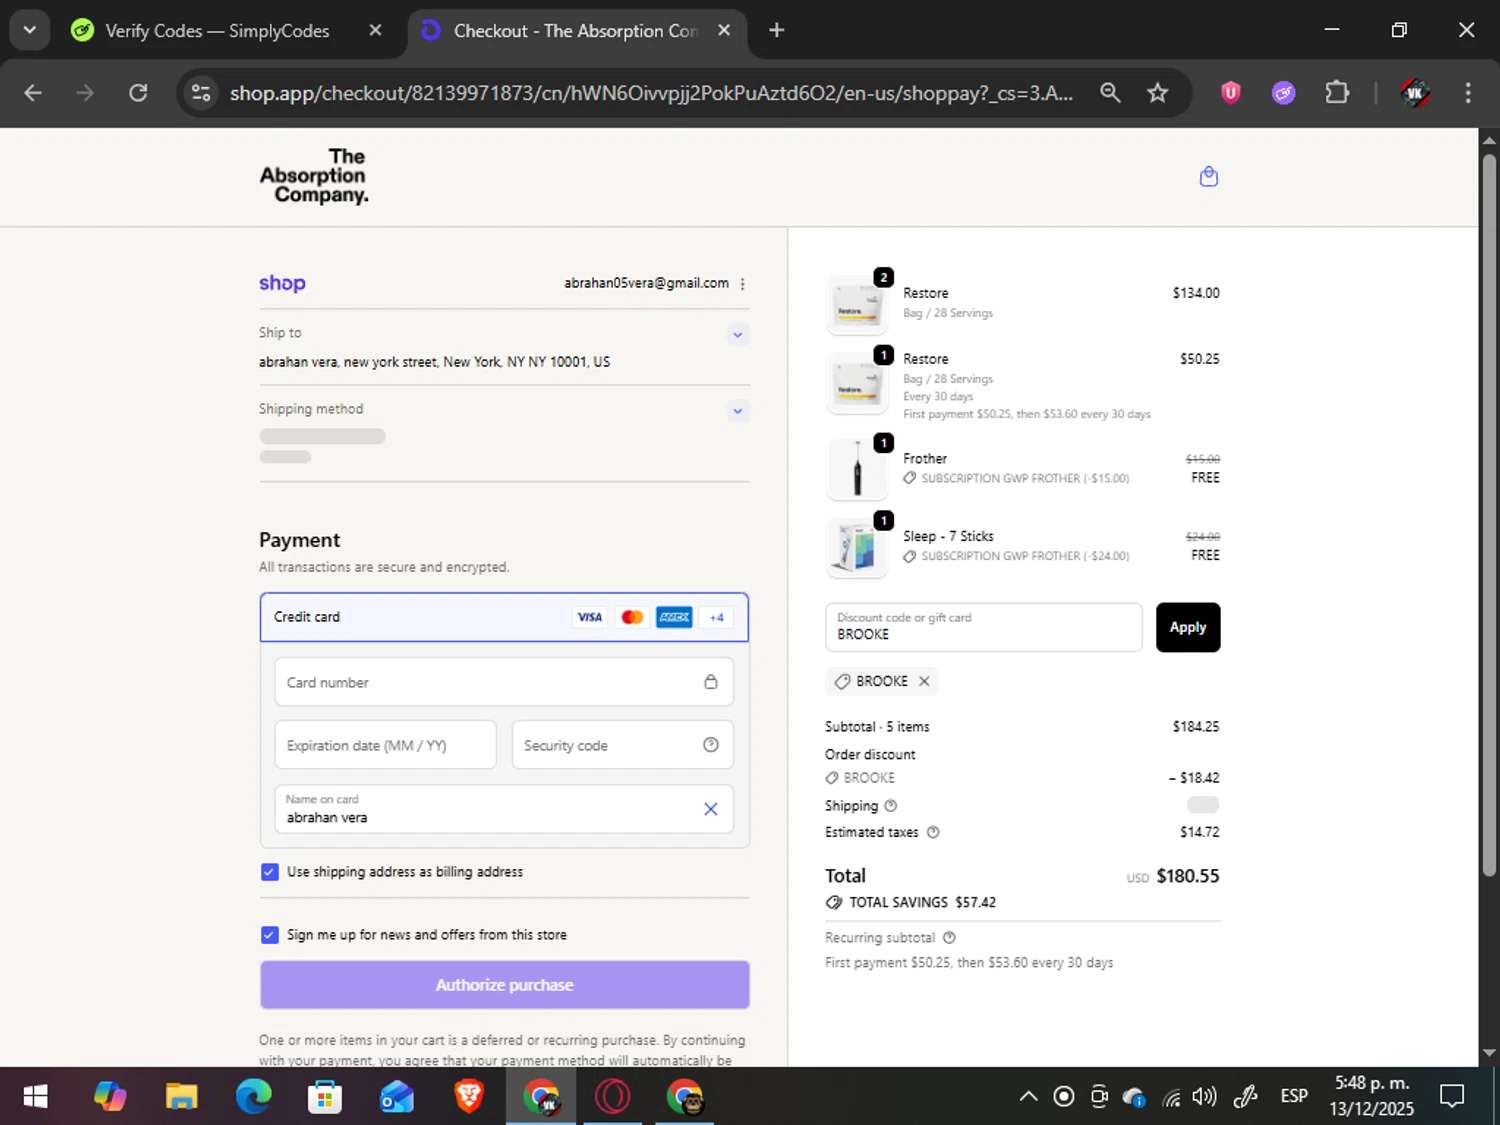Viewport: 1500px width, 1125px height.
Task: Click the security code help icon
Action: click(x=710, y=745)
